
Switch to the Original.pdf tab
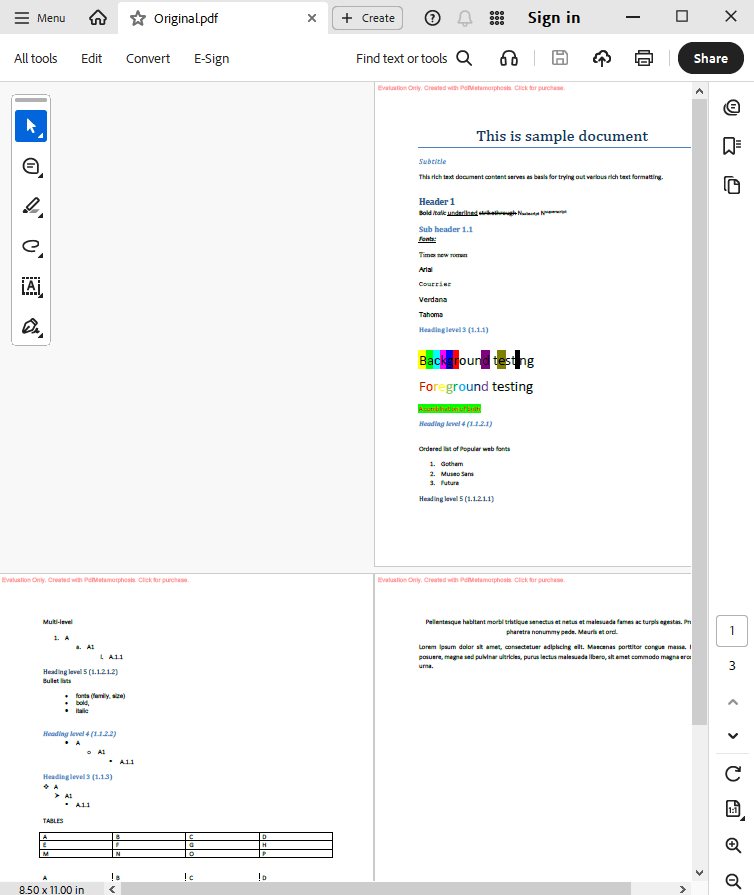coord(223,18)
